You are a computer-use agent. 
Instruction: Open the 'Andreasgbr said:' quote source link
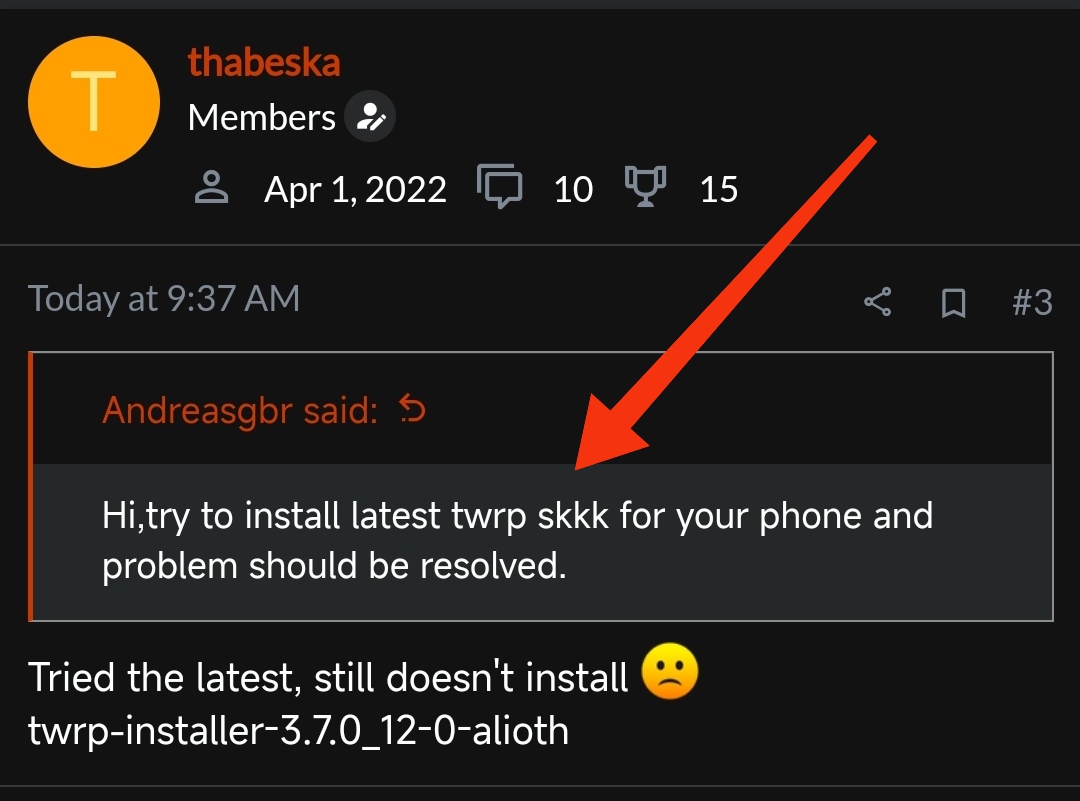coord(240,410)
